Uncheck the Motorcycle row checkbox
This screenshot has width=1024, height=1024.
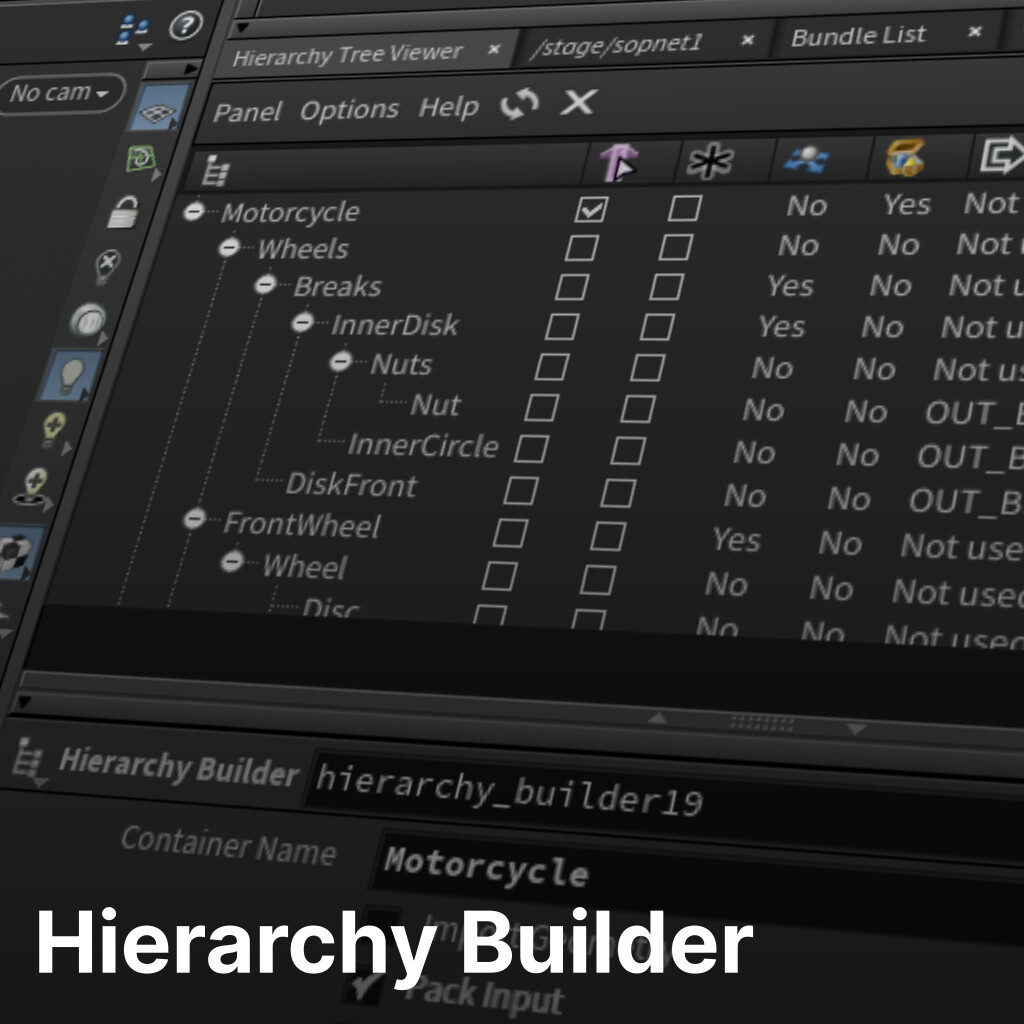coord(591,207)
